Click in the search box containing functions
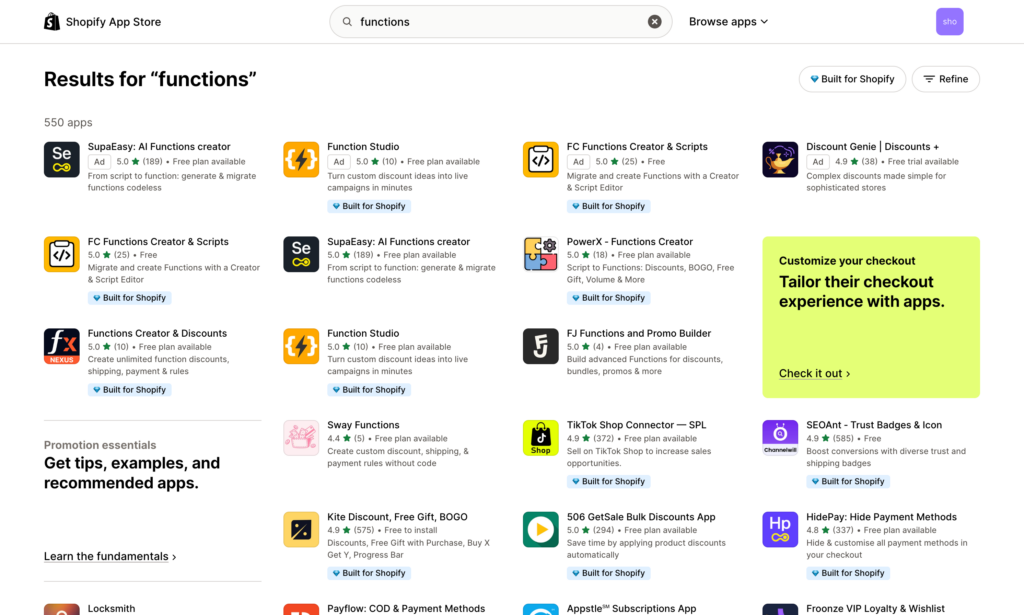Image resolution: width=1024 pixels, height=615 pixels. tap(500, 22)
